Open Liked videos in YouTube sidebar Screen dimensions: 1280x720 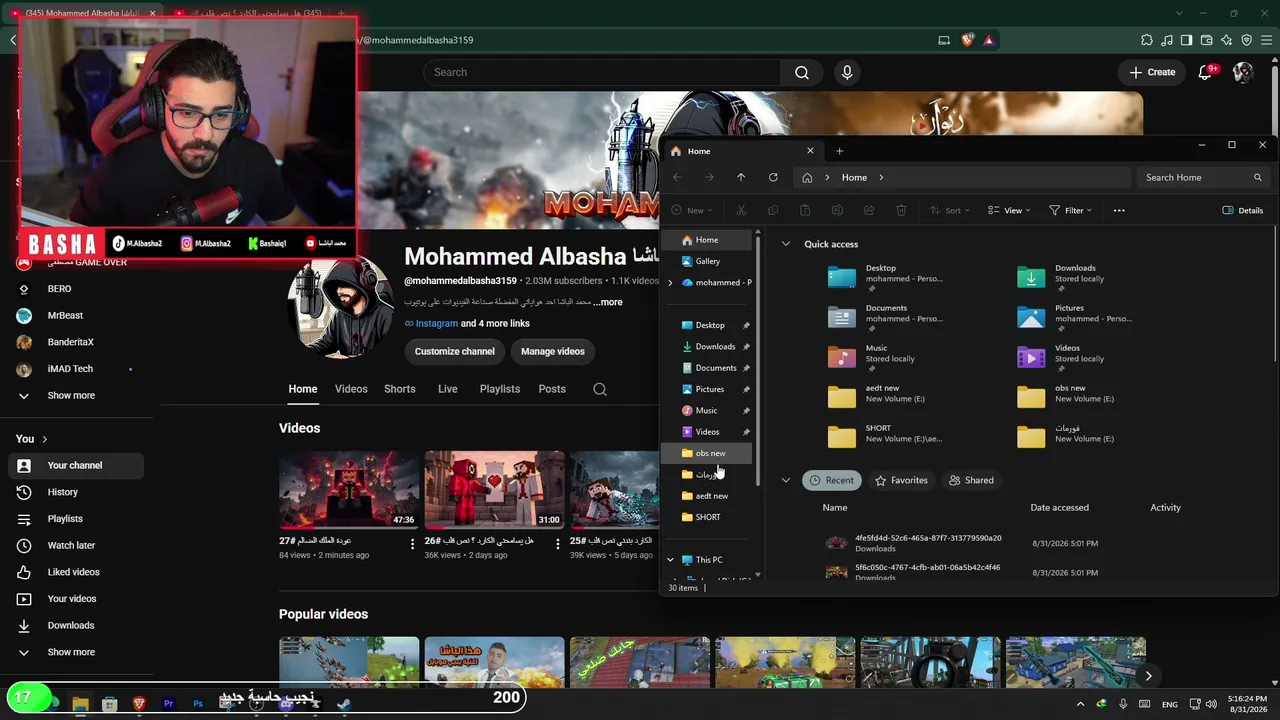pos(73,572)
